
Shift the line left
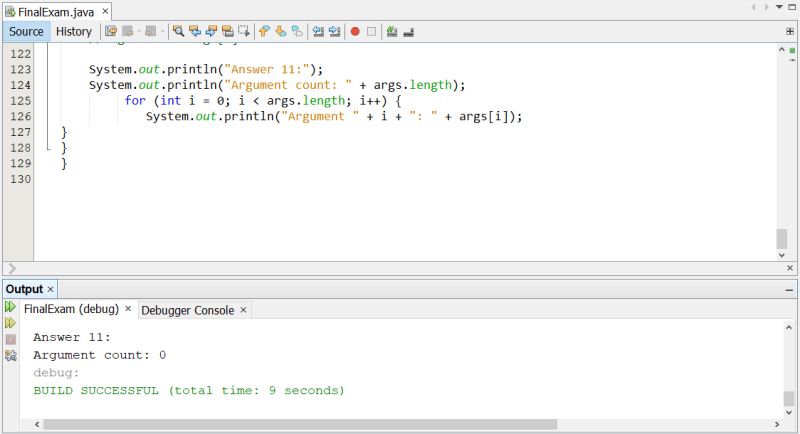tap(318, 32)
